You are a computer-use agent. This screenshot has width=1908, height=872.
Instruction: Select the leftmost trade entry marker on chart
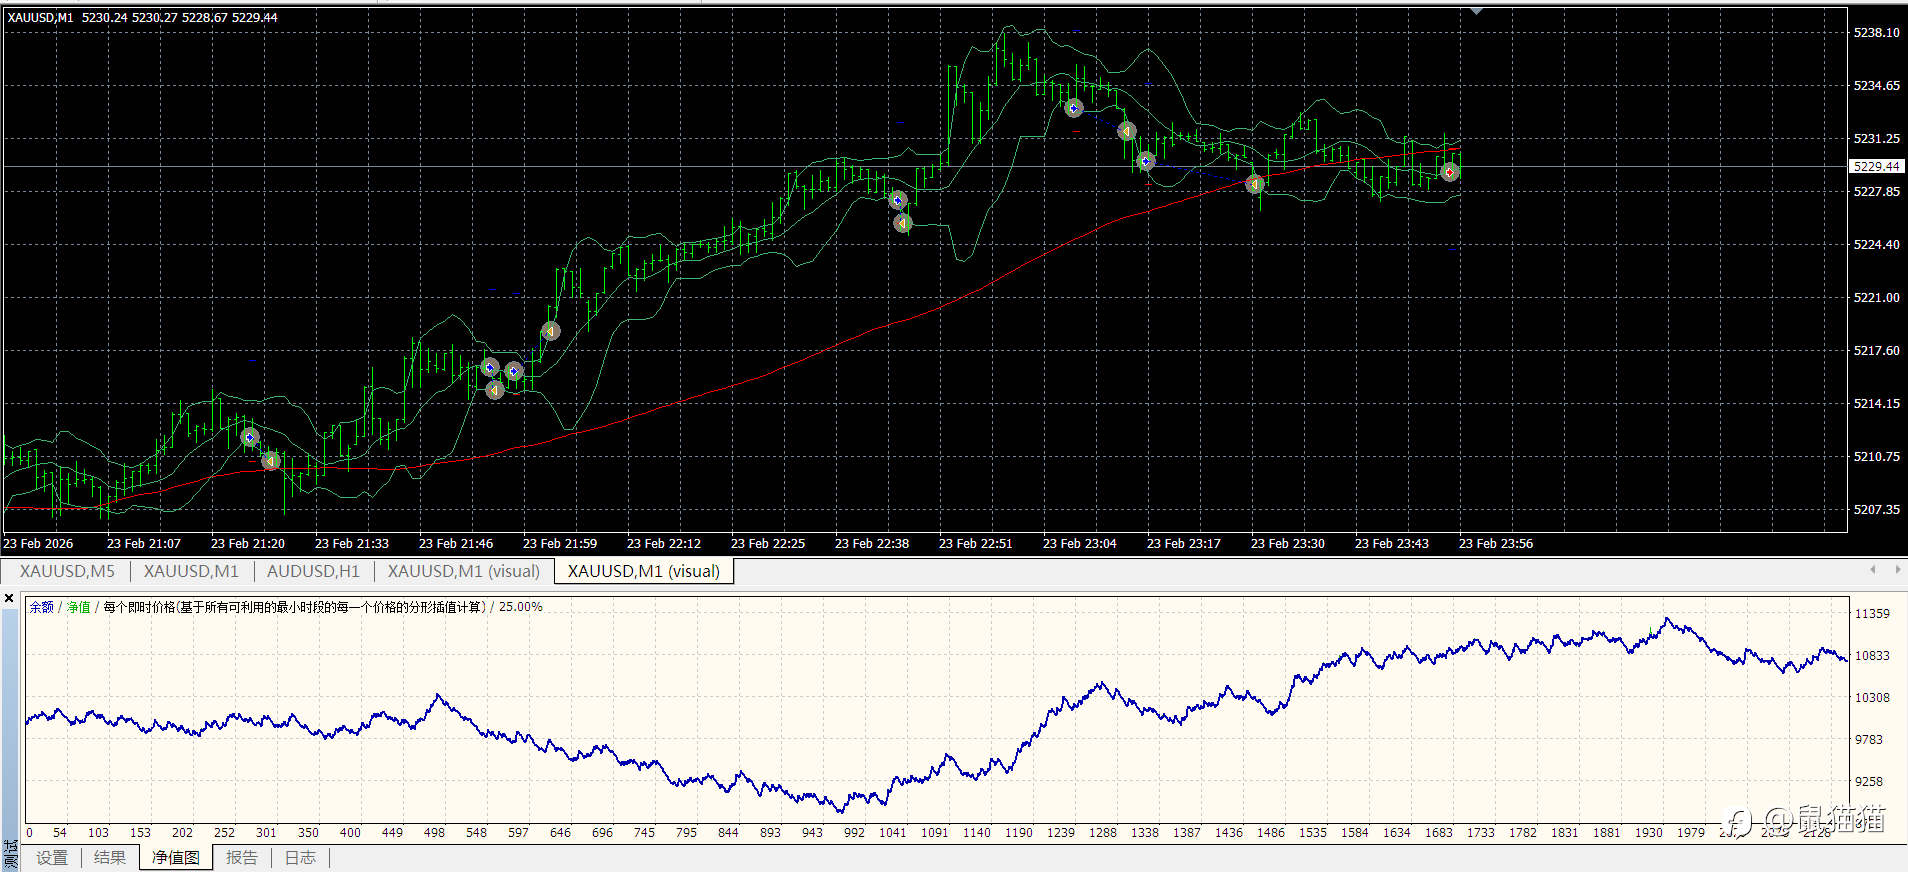250,437
